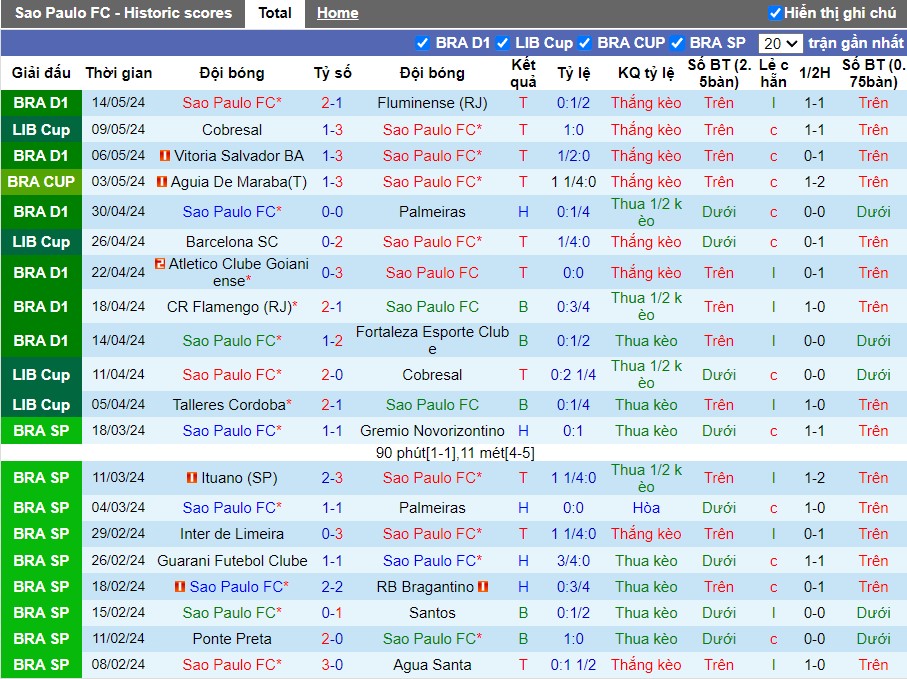The image size is (907, 679).
Task: Toggle the LIB Cup filter checkbox
Action: [502, 43]
